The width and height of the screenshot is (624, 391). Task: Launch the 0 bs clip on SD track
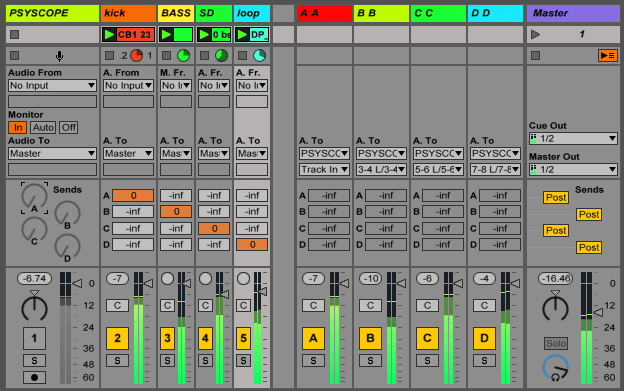point(204,35)
